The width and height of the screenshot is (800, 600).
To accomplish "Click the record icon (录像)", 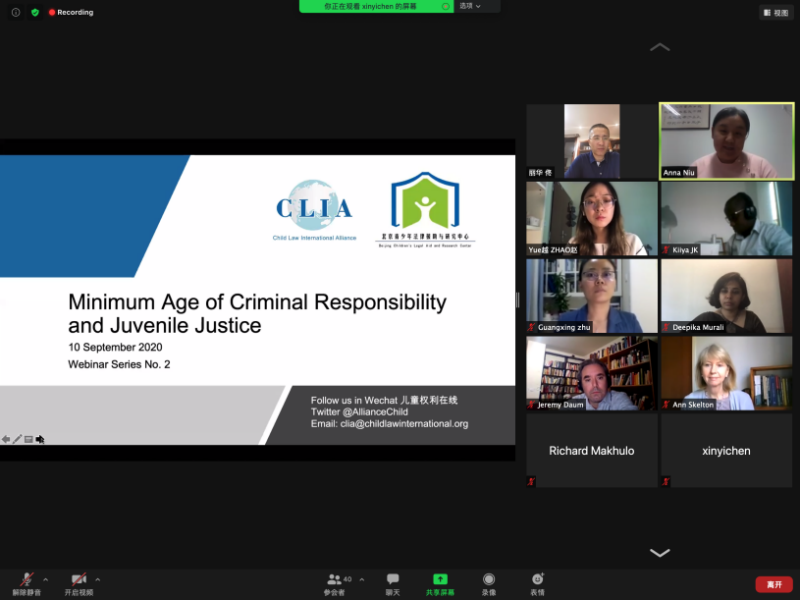I will click(x=488, y=583).
